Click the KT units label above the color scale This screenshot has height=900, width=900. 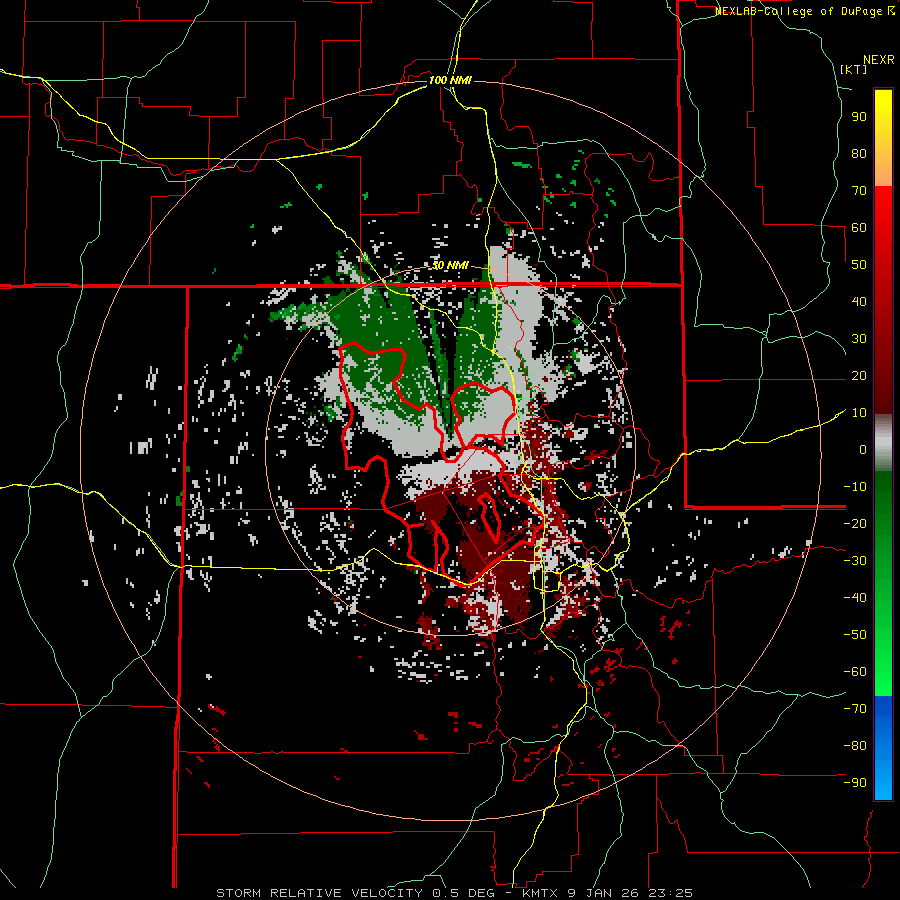tap(854, 69)
